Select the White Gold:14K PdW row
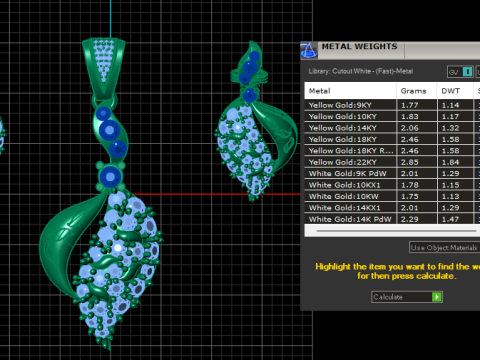 (x=392, y=219)
